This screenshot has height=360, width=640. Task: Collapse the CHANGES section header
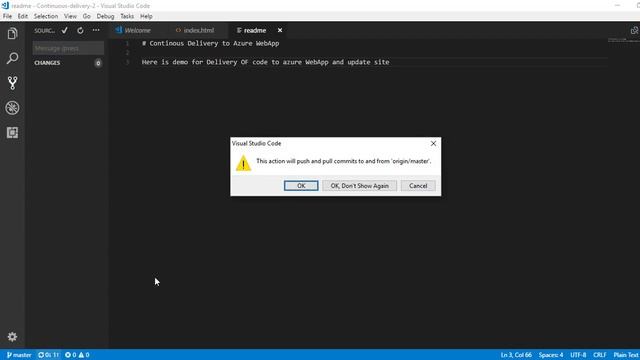(x=47, y=63)
